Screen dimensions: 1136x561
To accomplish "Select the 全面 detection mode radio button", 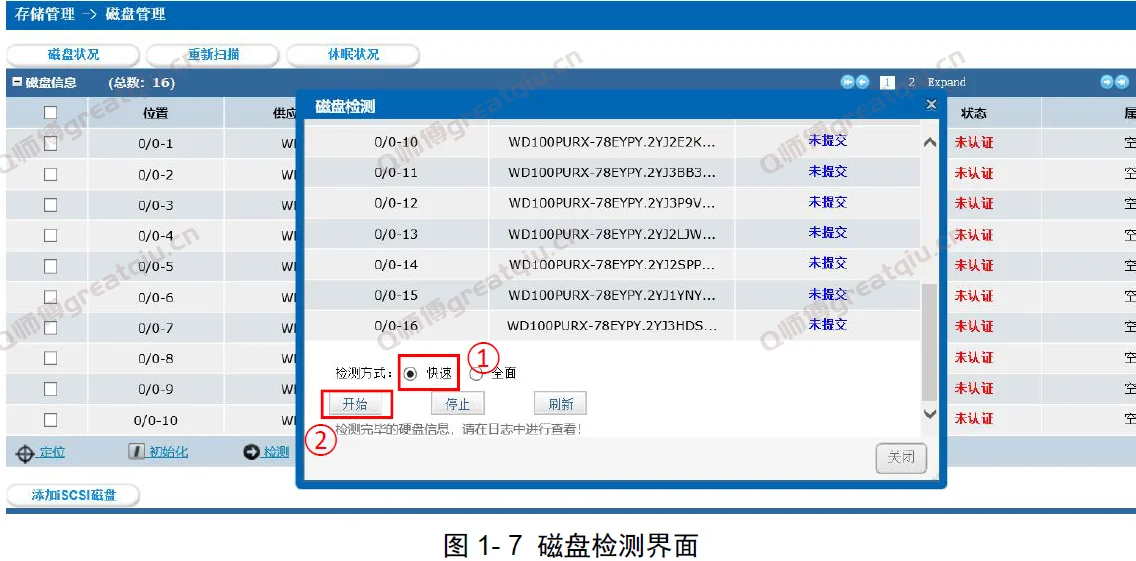I will (x=476, y=374).
